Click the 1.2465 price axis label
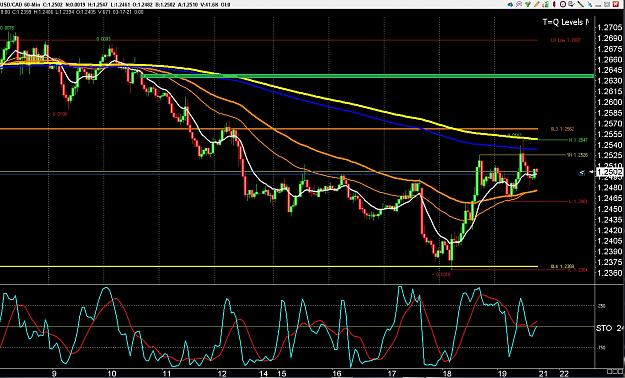The width and height of the screenshot is (625, 378). click(609, 198)
